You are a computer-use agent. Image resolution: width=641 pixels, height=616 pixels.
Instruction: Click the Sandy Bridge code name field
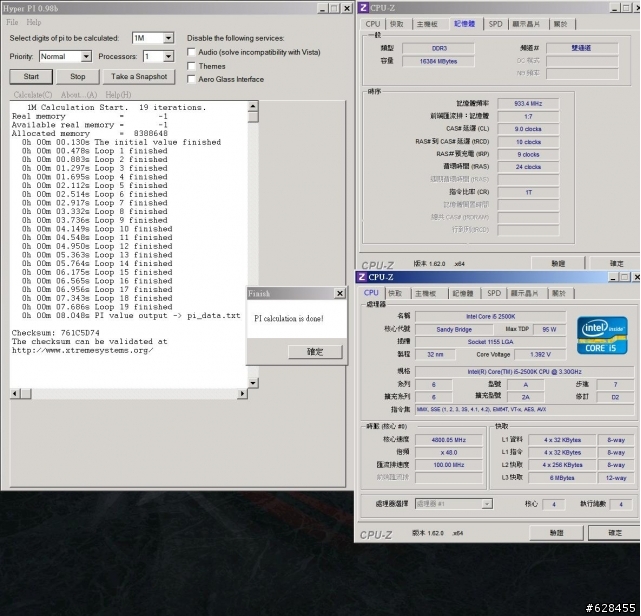tap(454, 329)
